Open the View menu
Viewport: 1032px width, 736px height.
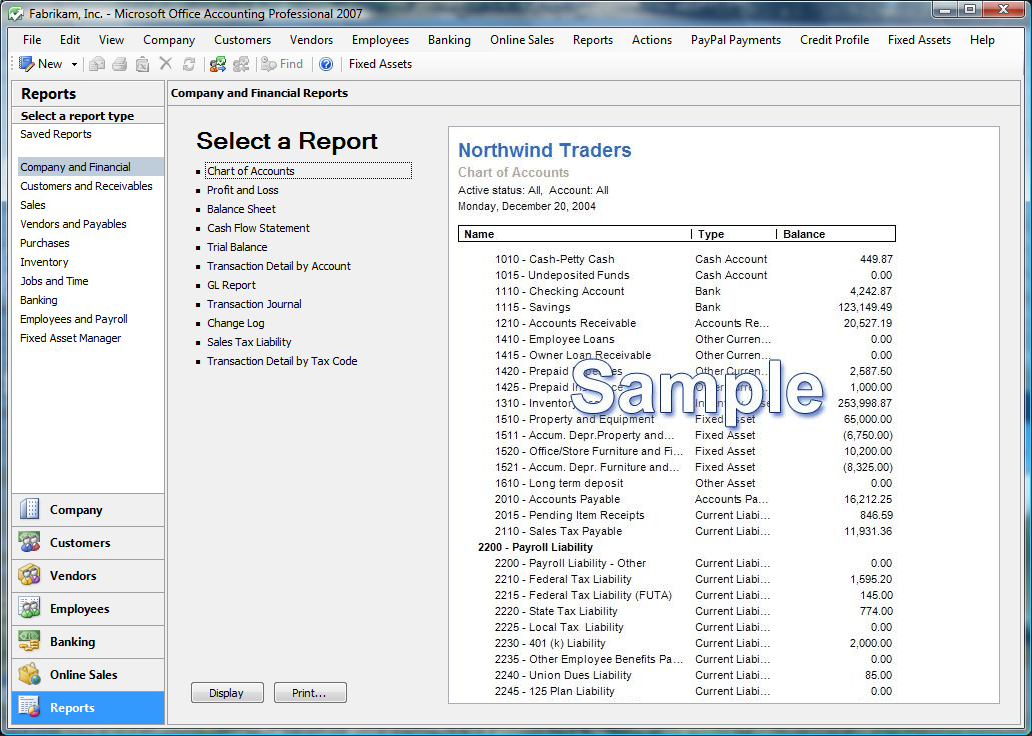(x=111, y=39)
